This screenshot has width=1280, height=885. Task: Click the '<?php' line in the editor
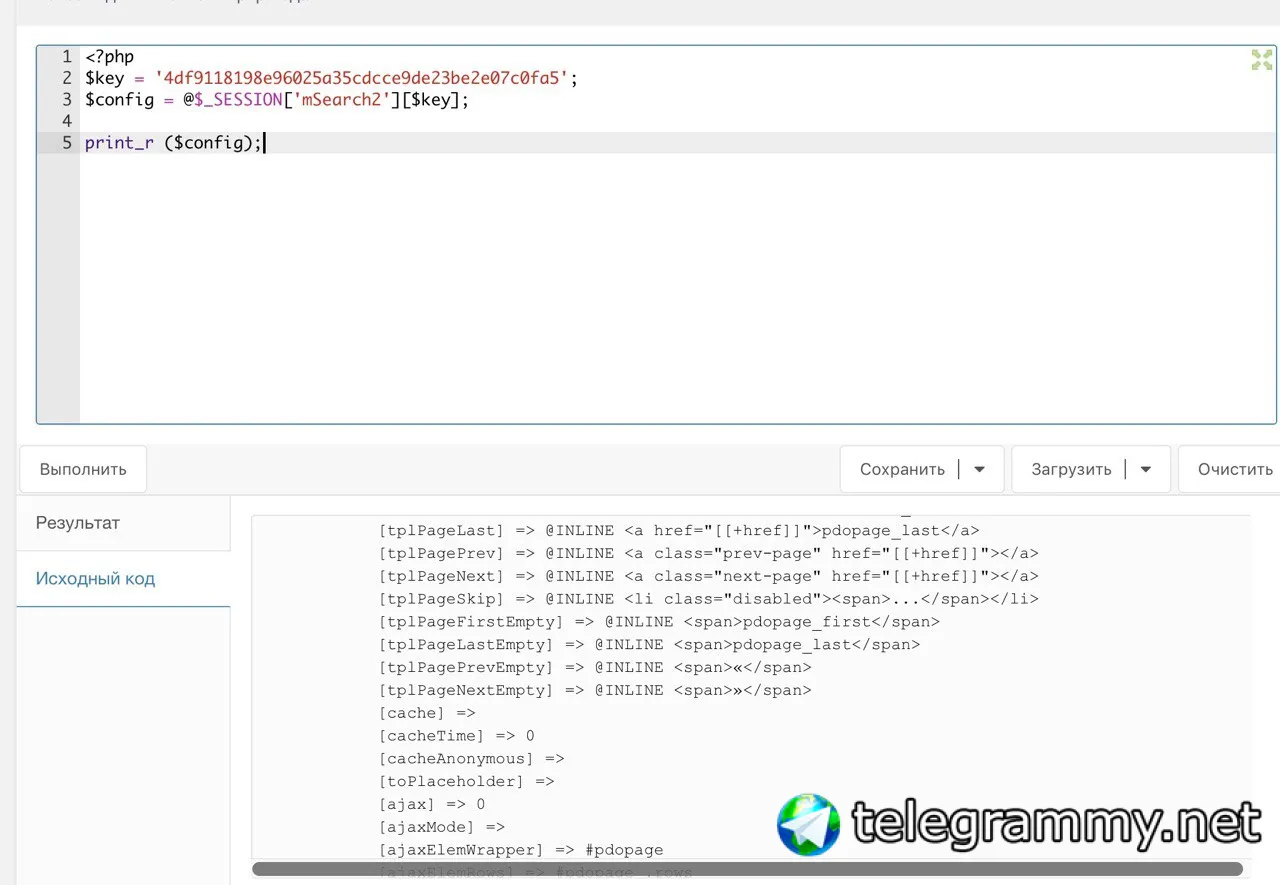(109, 57)
